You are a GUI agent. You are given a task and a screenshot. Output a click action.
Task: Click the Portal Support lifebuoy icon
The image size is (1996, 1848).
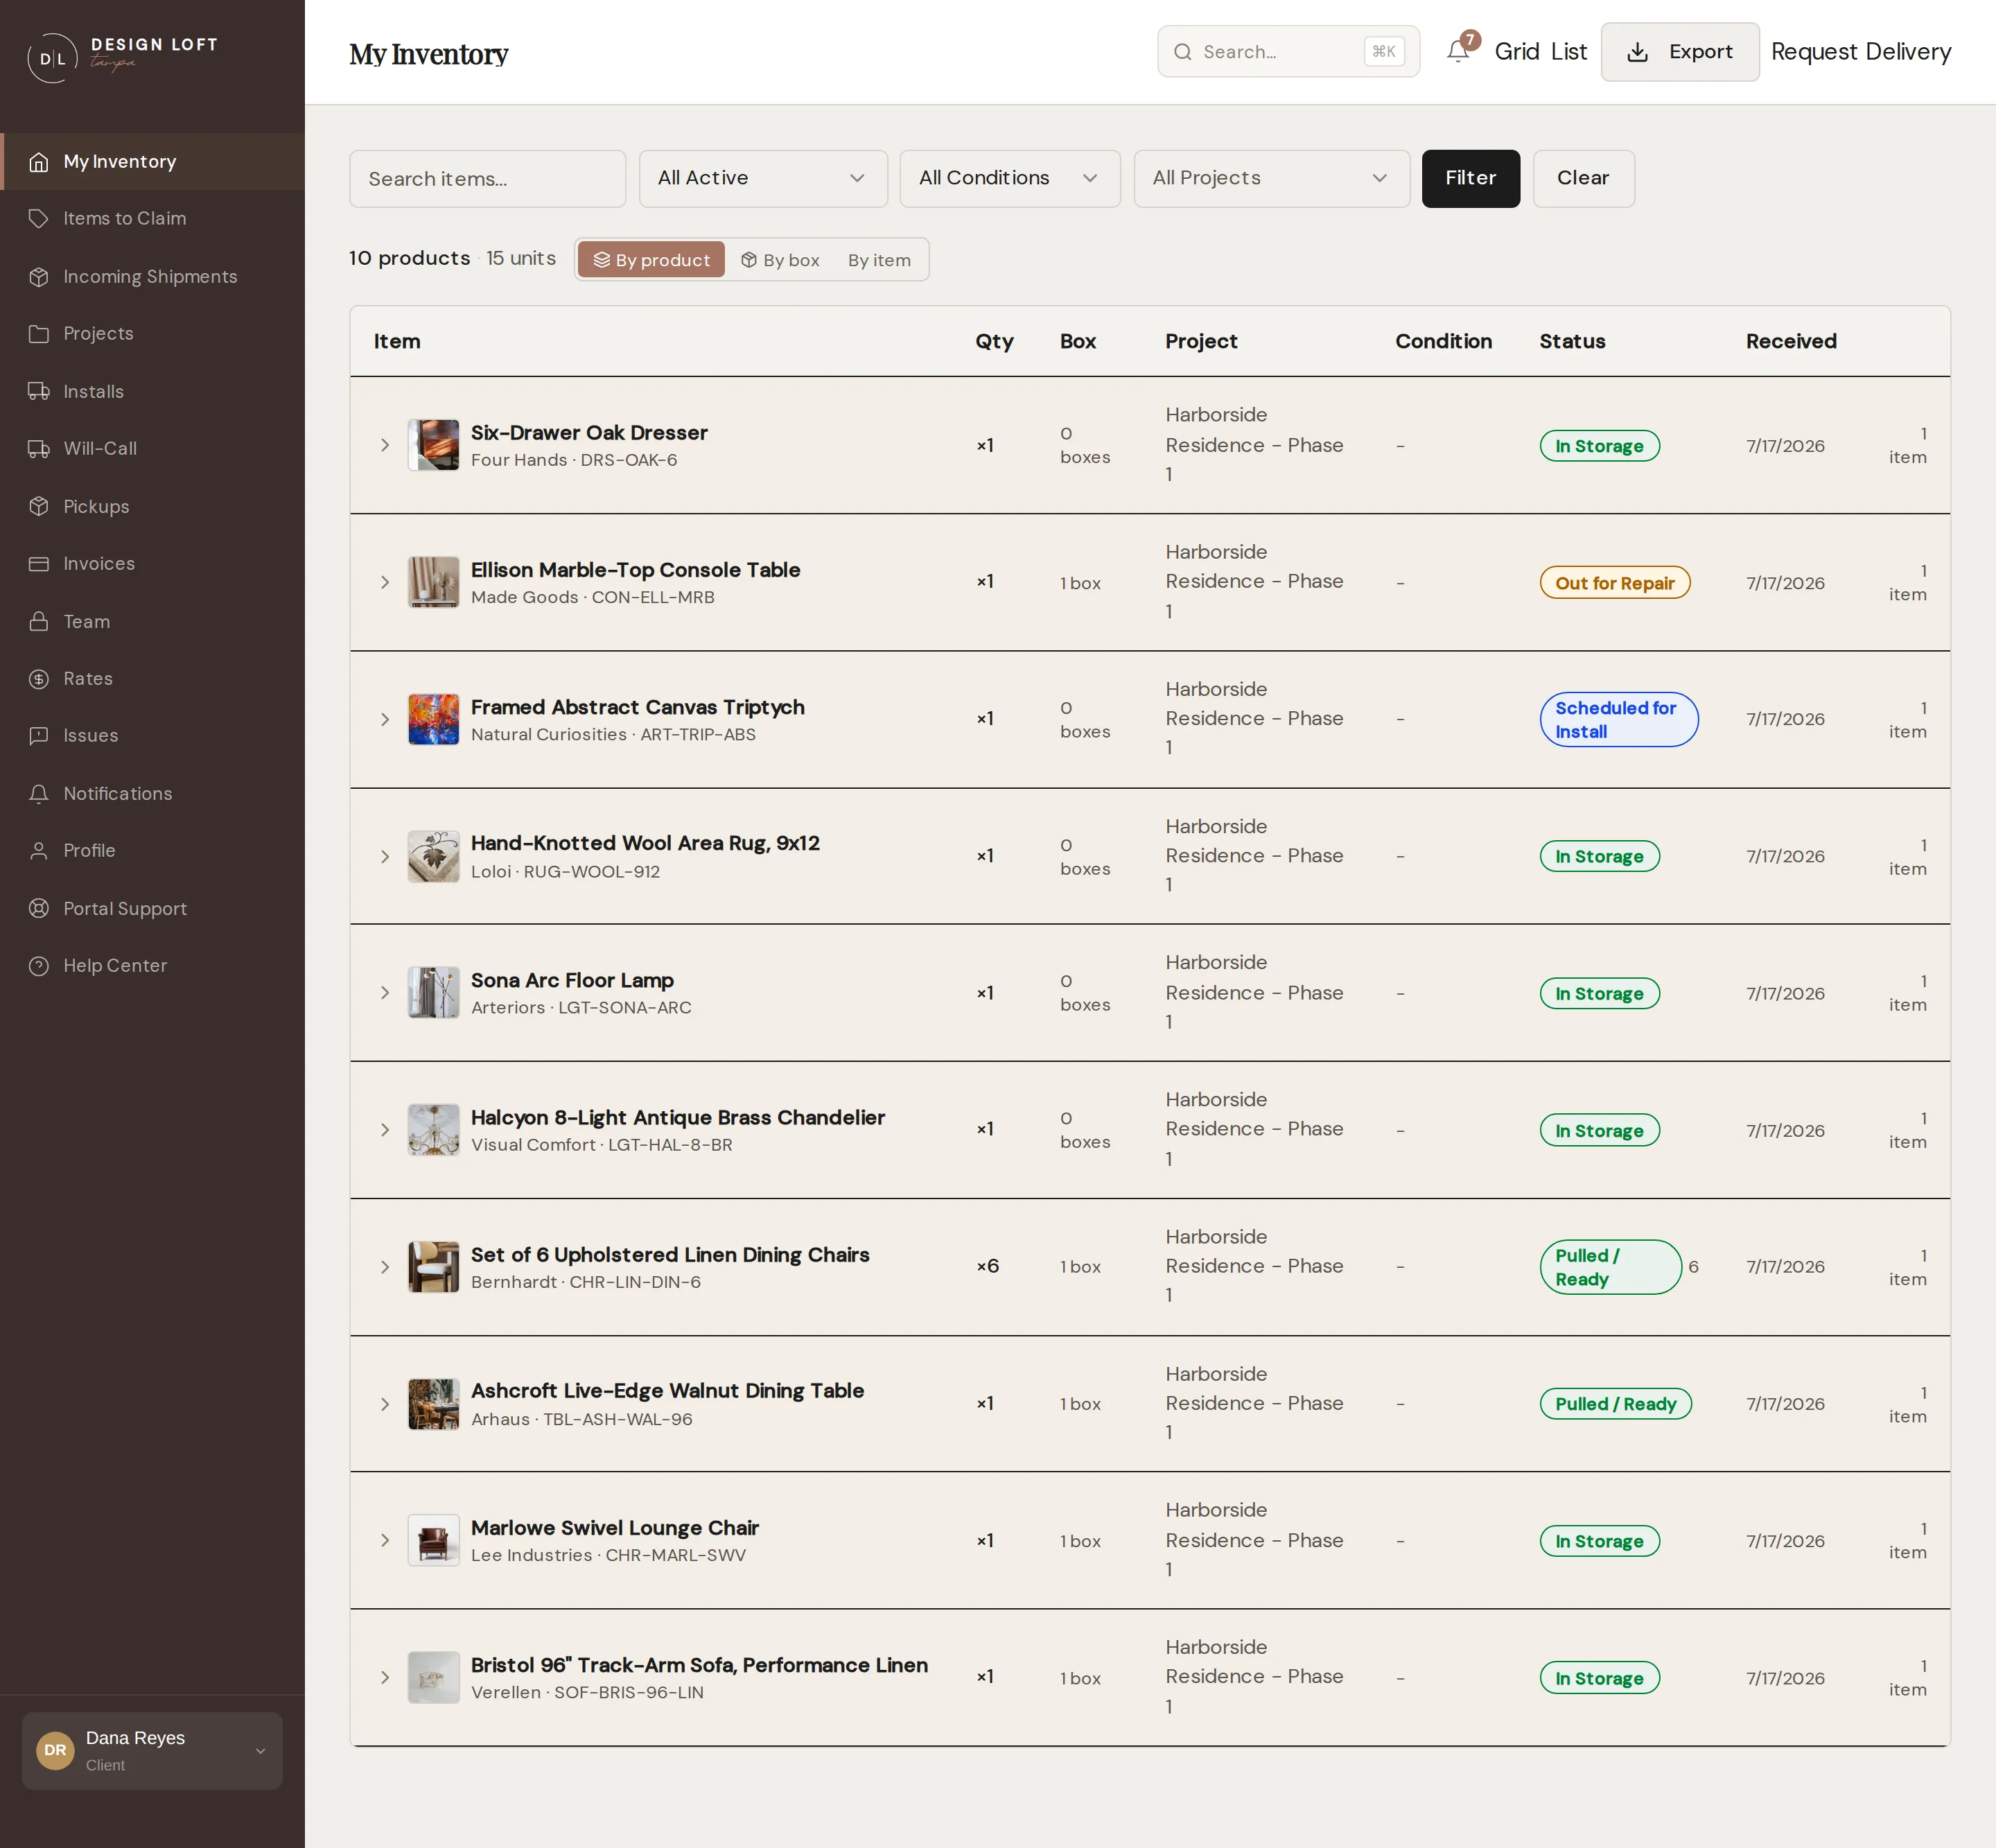[39, 908]
